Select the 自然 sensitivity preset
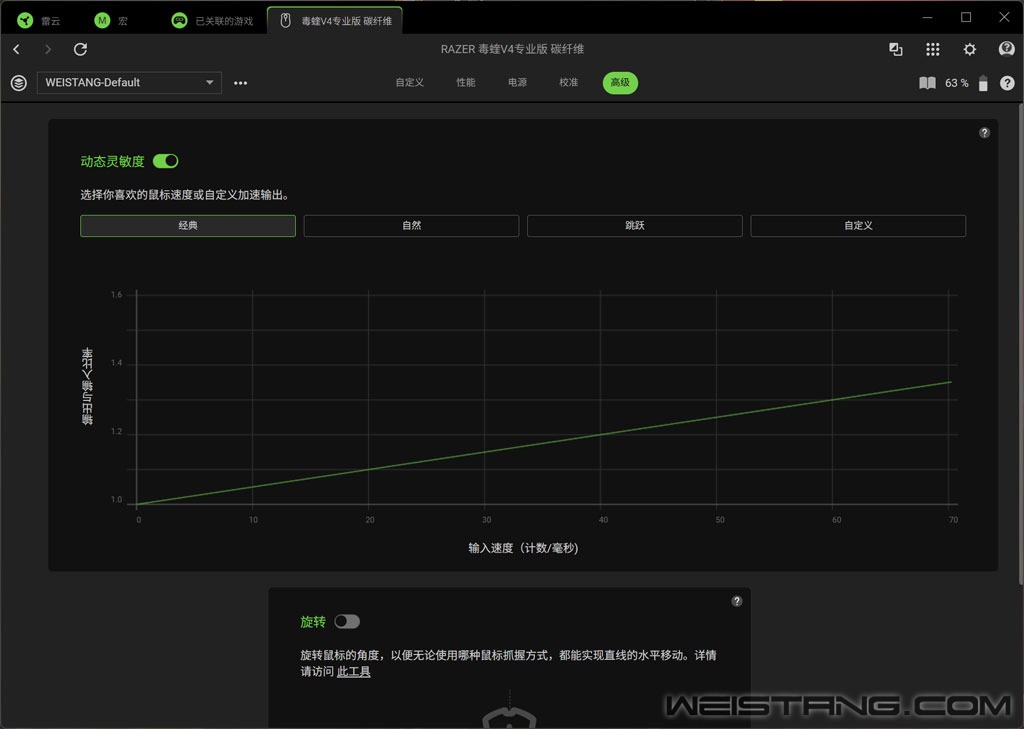This screenshot has width=1024, height=729. tap(411, 225)
